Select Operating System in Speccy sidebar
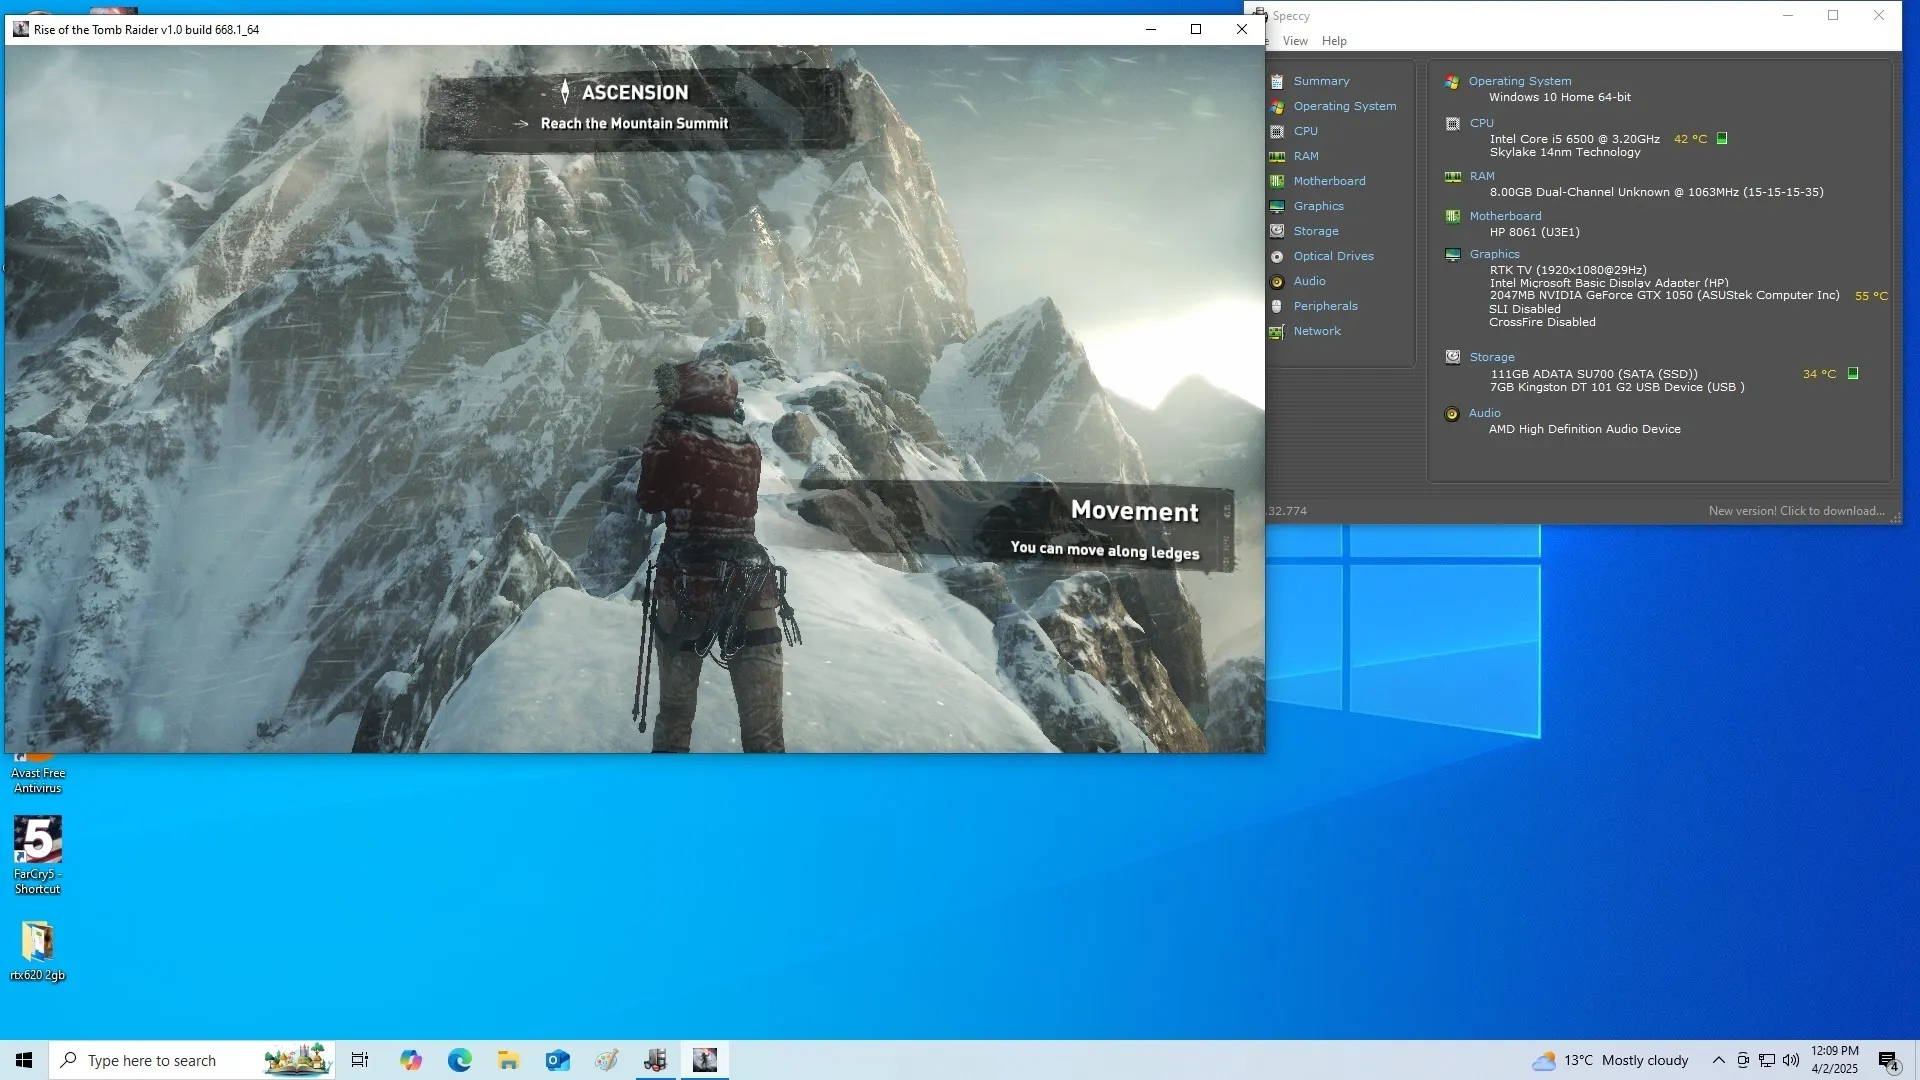The width and height of the screenshot is (1920, 1080). point(1344,106)
